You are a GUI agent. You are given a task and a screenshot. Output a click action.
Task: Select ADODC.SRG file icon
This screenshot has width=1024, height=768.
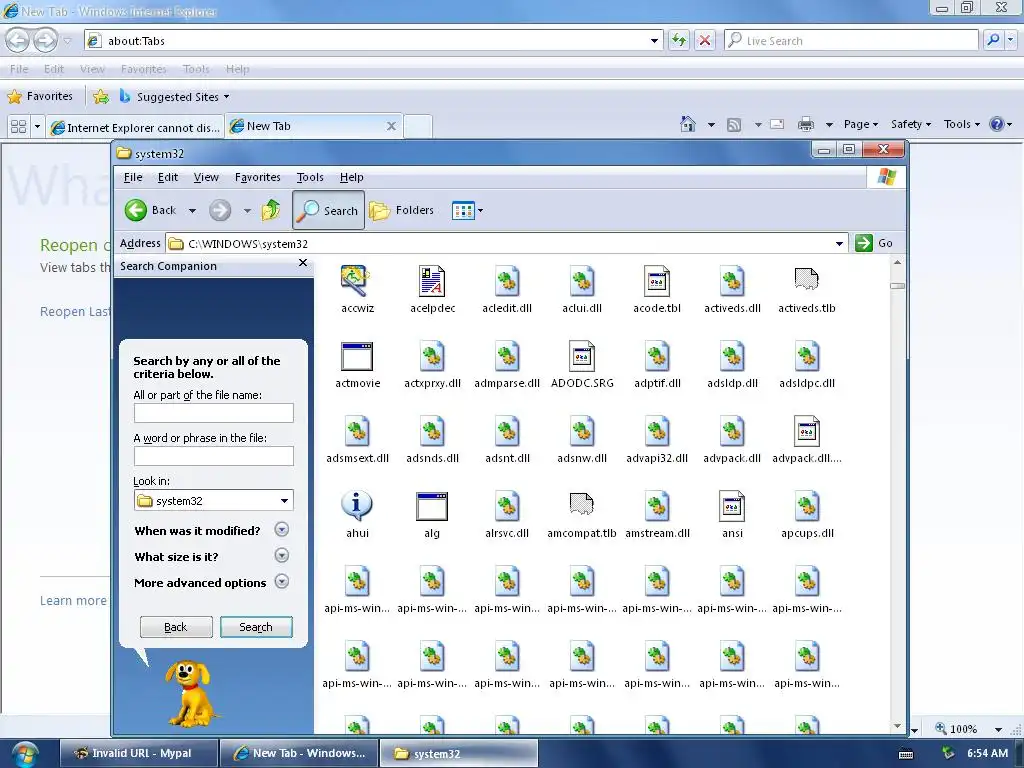point(582,356)
